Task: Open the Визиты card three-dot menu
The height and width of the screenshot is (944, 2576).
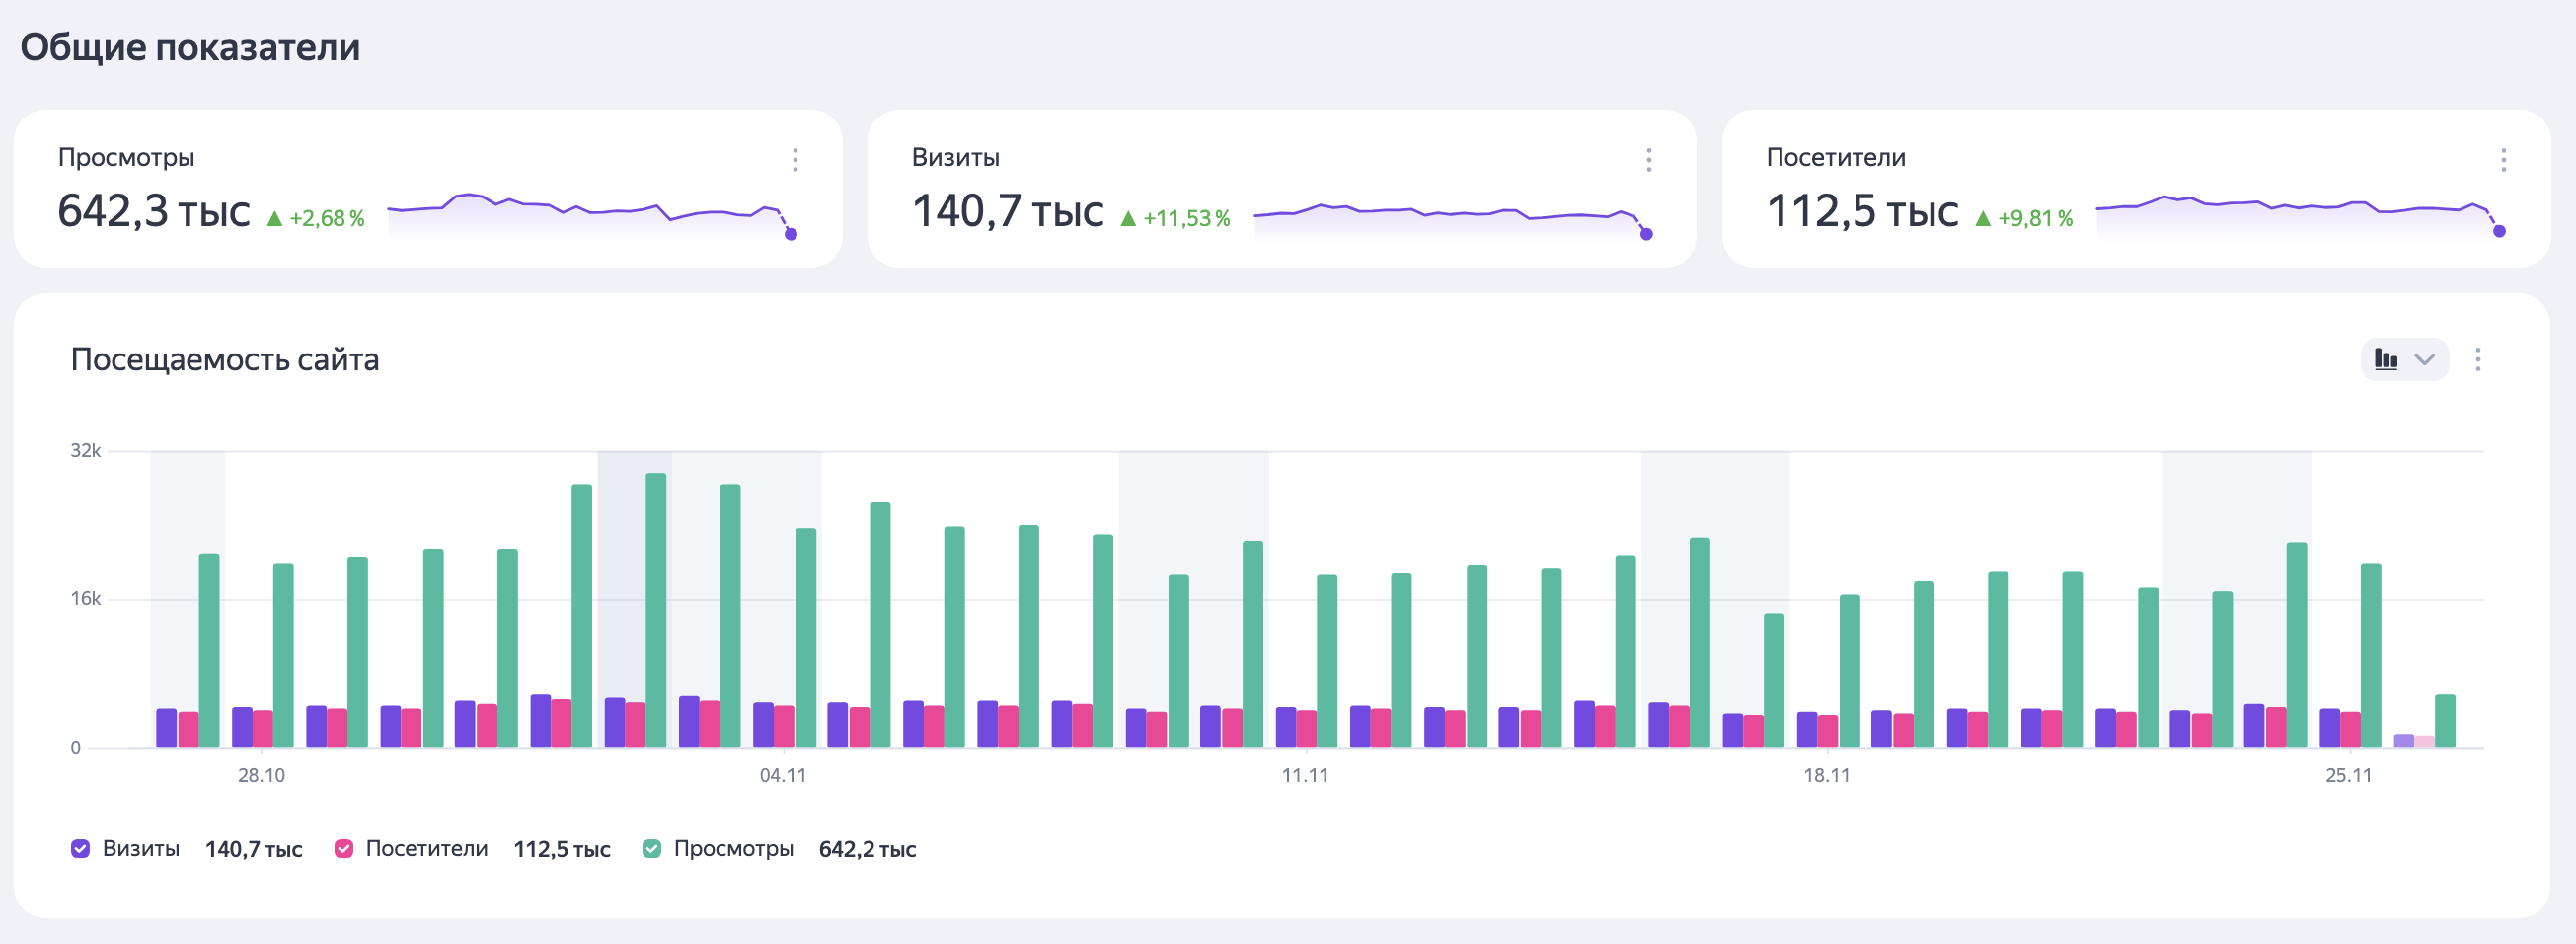Action: [1649, 160]
